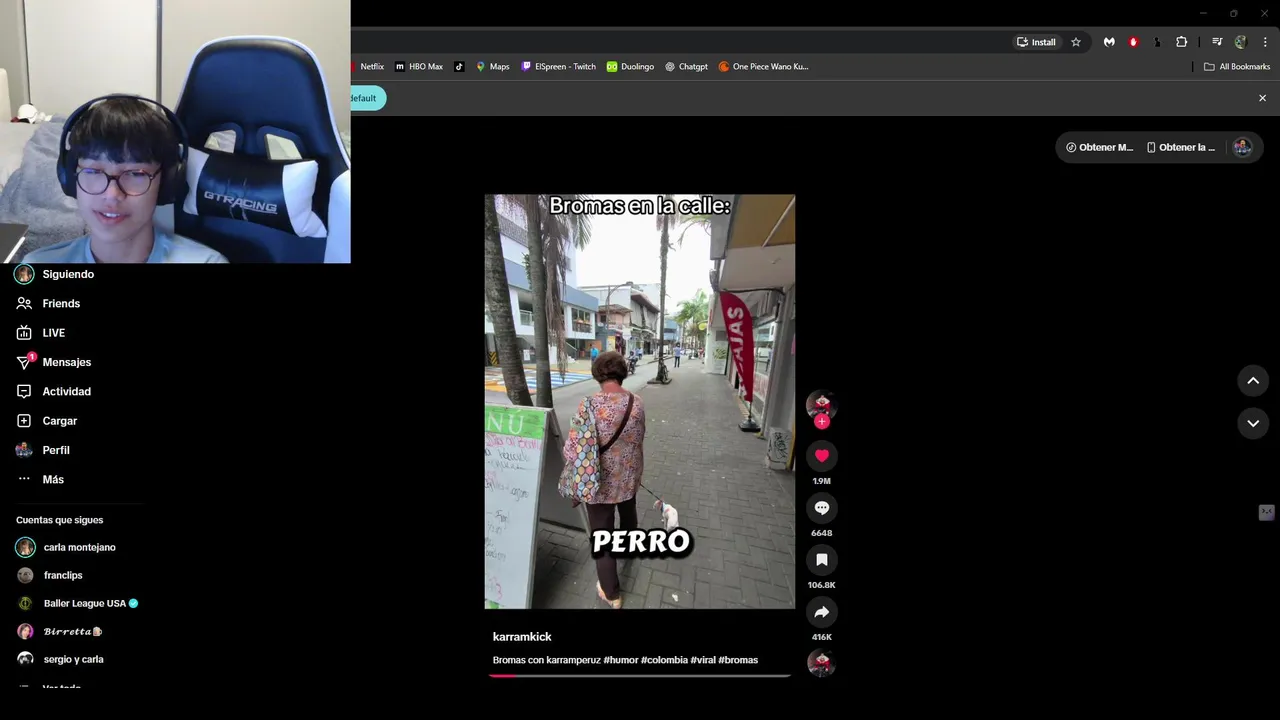
Task: Go to next video with down arrow
Action: [x=1253, y=424]
